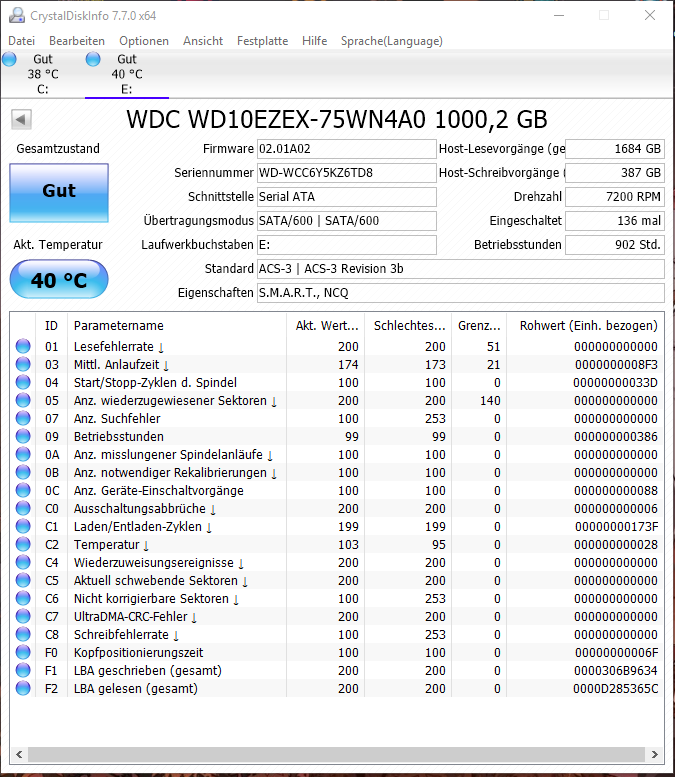This screenshot has width=675, height=777.
Task: Click the Rohwert (Einh. bezogen) column header
Action: 585,326
